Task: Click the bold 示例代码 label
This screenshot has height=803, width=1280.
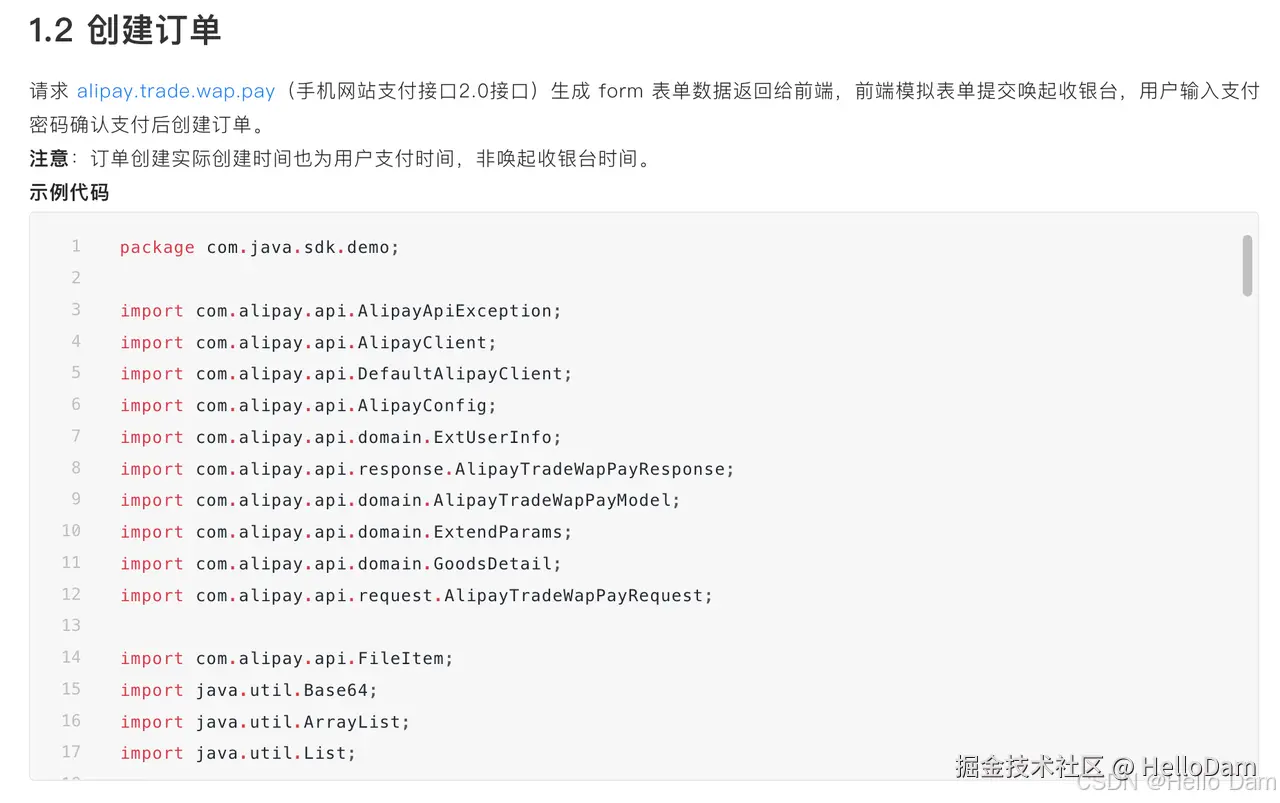Action: pyautogui.click(x=69, y=193)
